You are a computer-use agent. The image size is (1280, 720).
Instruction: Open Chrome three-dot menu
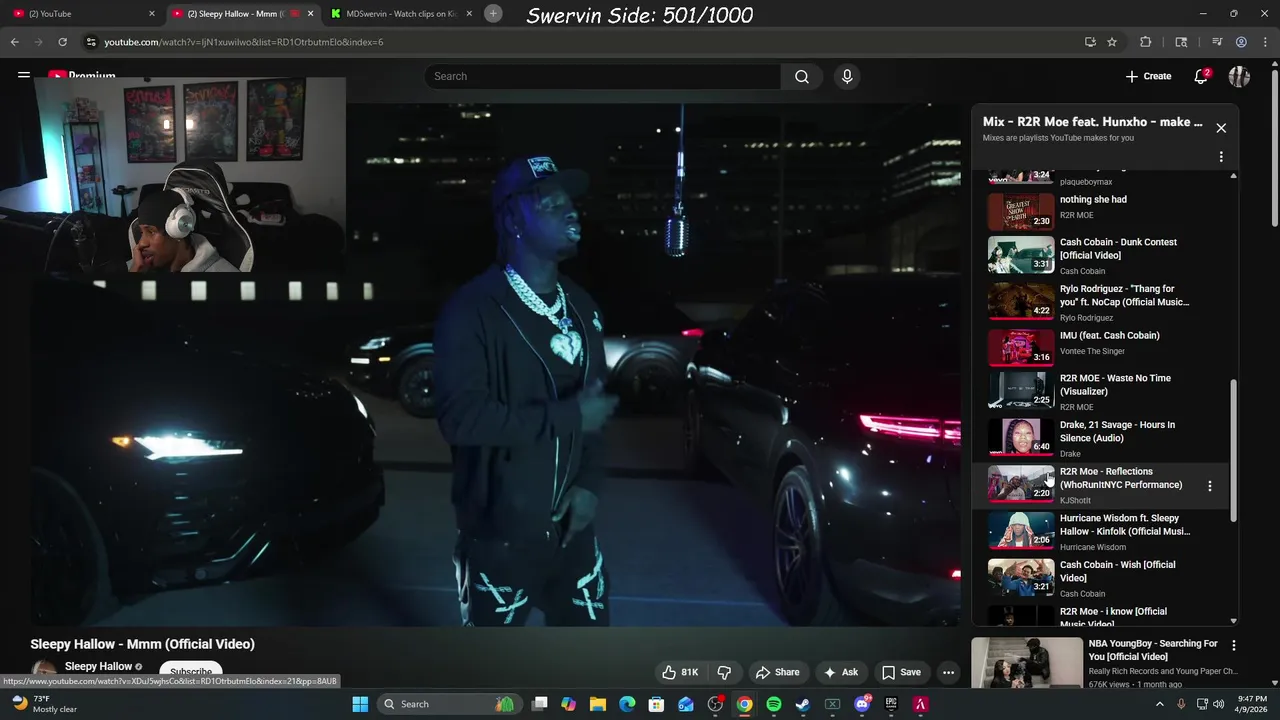tap(1264, 42)
